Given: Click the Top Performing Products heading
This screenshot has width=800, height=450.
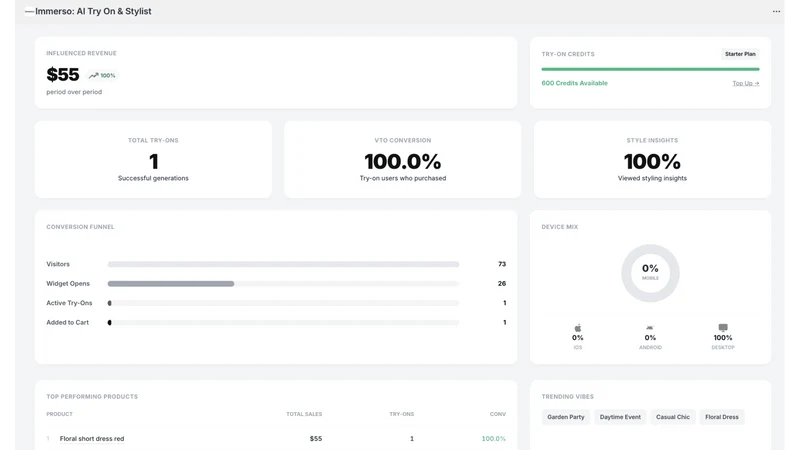Looking at the screenshot, I should [x=92, y=397].
